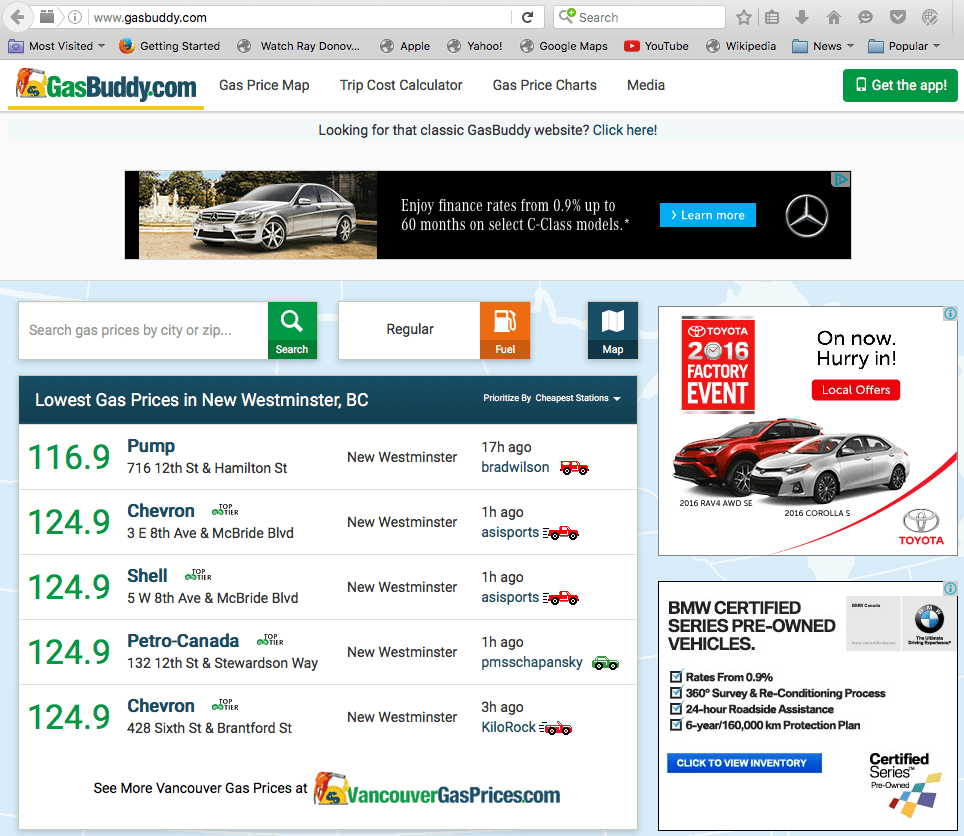Image resolution: width=964 pixels, height=836 pixels.
Task: Go to browser home icon
Action: pos(834,17)
